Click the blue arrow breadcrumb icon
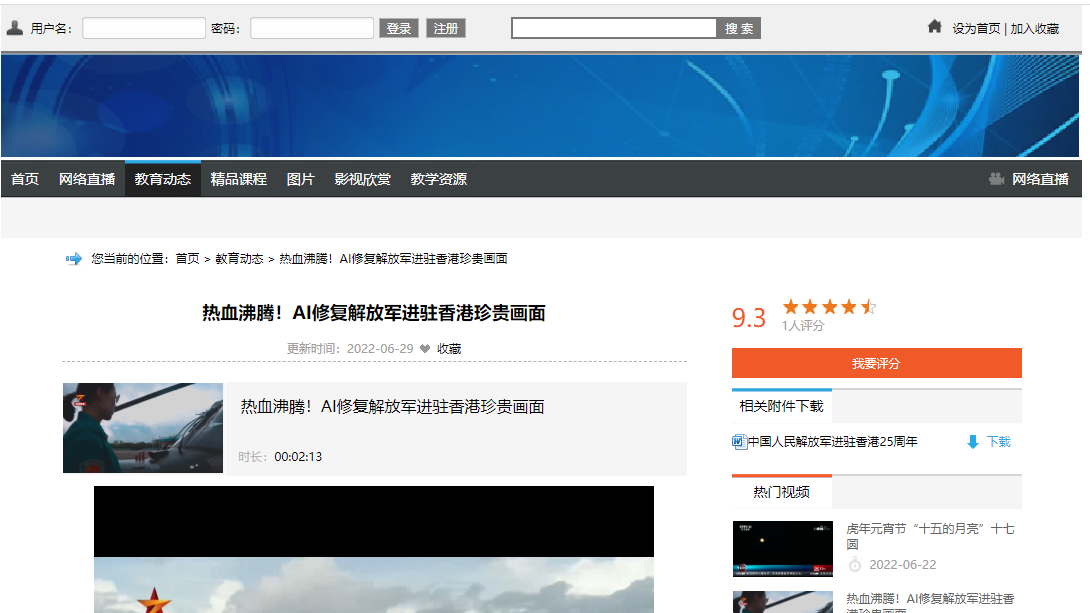Screen dimensions: 1090x613 [74, 259]
